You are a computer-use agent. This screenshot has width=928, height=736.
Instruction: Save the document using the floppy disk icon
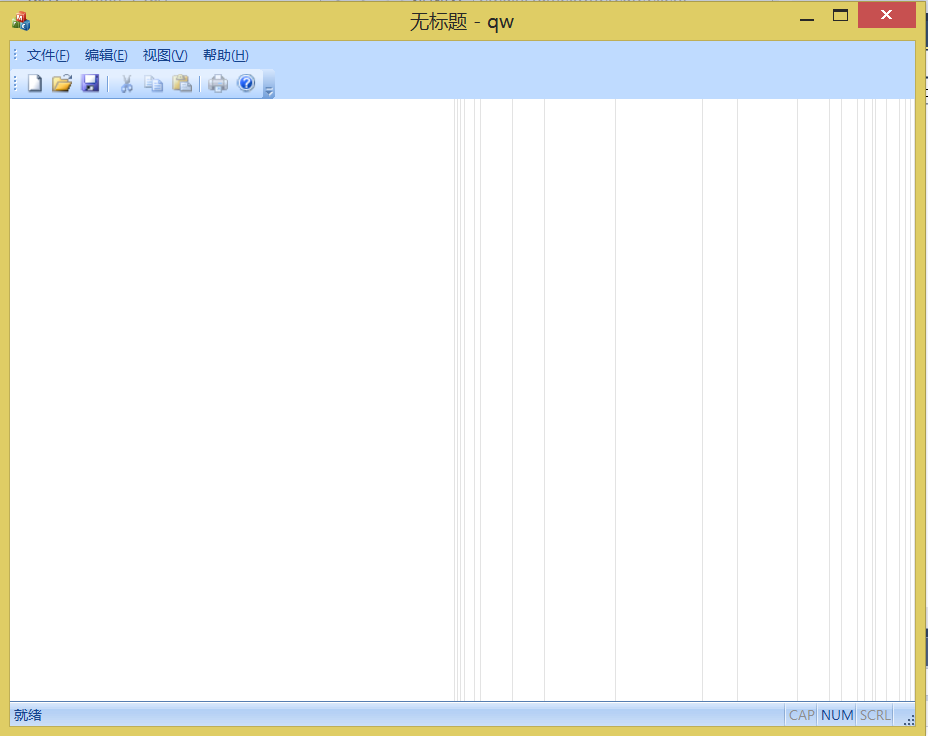90,83
